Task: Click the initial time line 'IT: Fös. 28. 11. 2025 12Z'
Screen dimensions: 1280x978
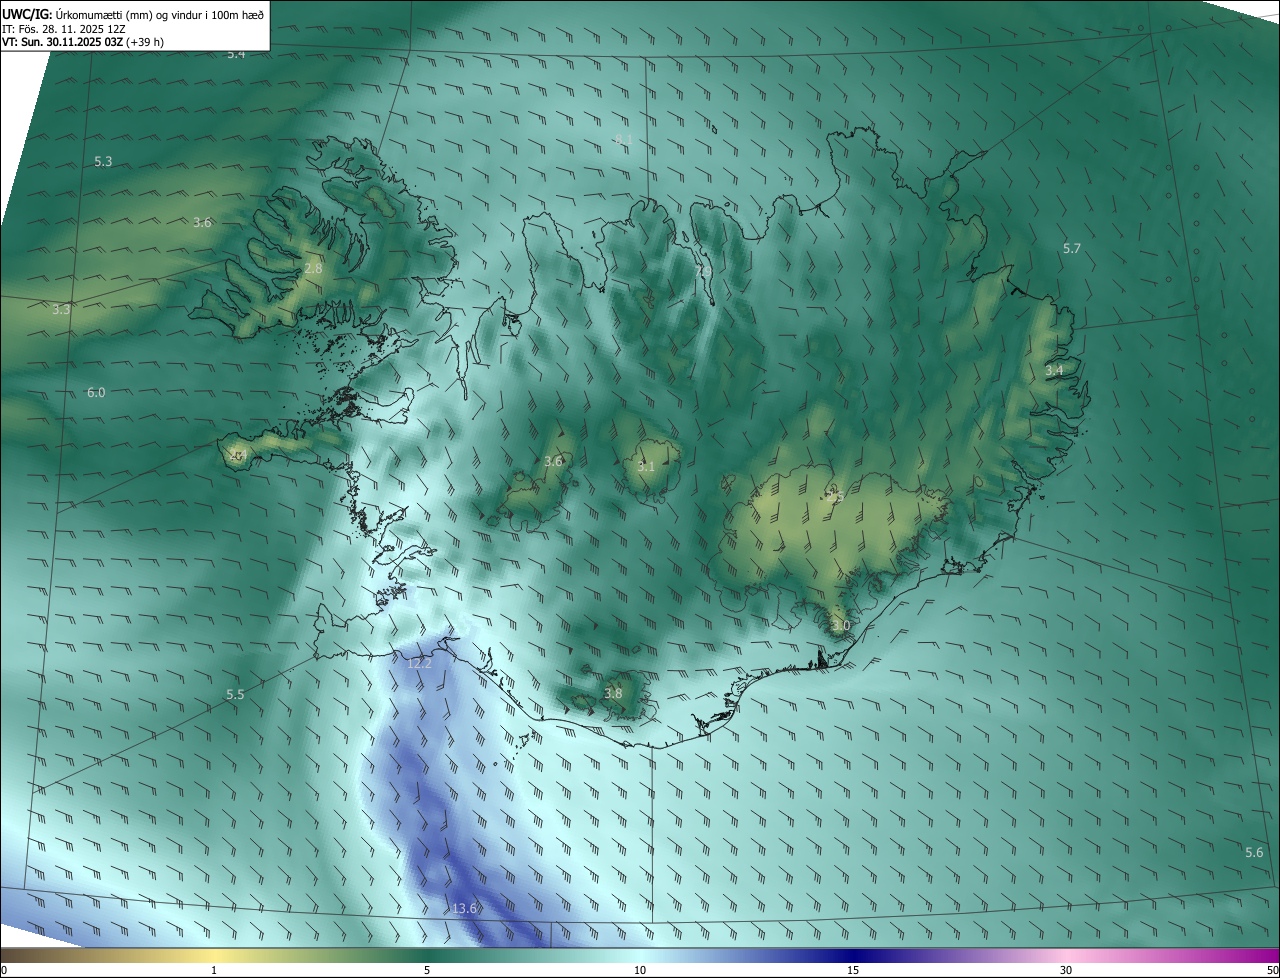Action: pyautogui.click(x=66, y=29)
